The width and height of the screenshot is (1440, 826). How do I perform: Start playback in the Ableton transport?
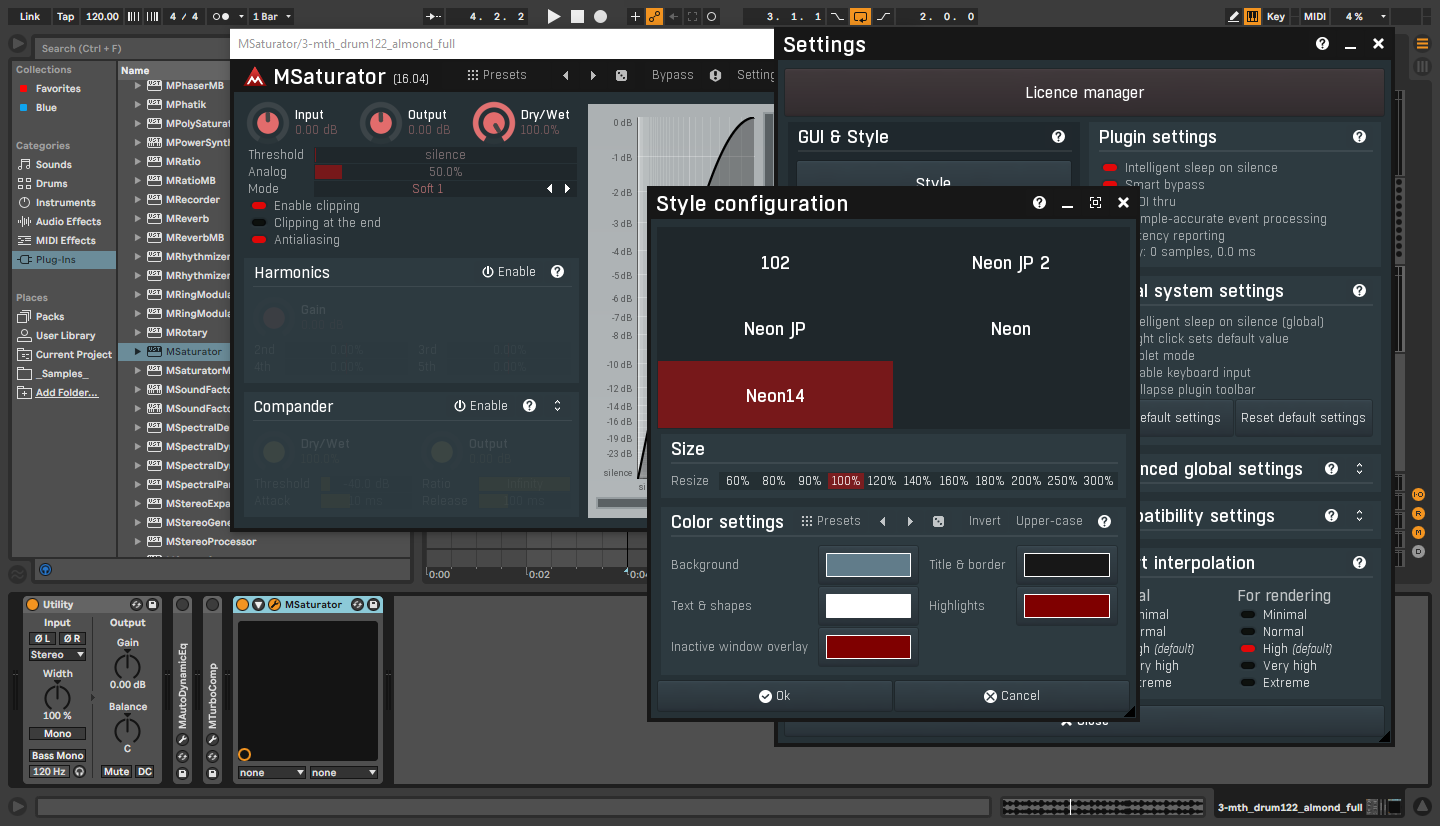tap(554, 16)
